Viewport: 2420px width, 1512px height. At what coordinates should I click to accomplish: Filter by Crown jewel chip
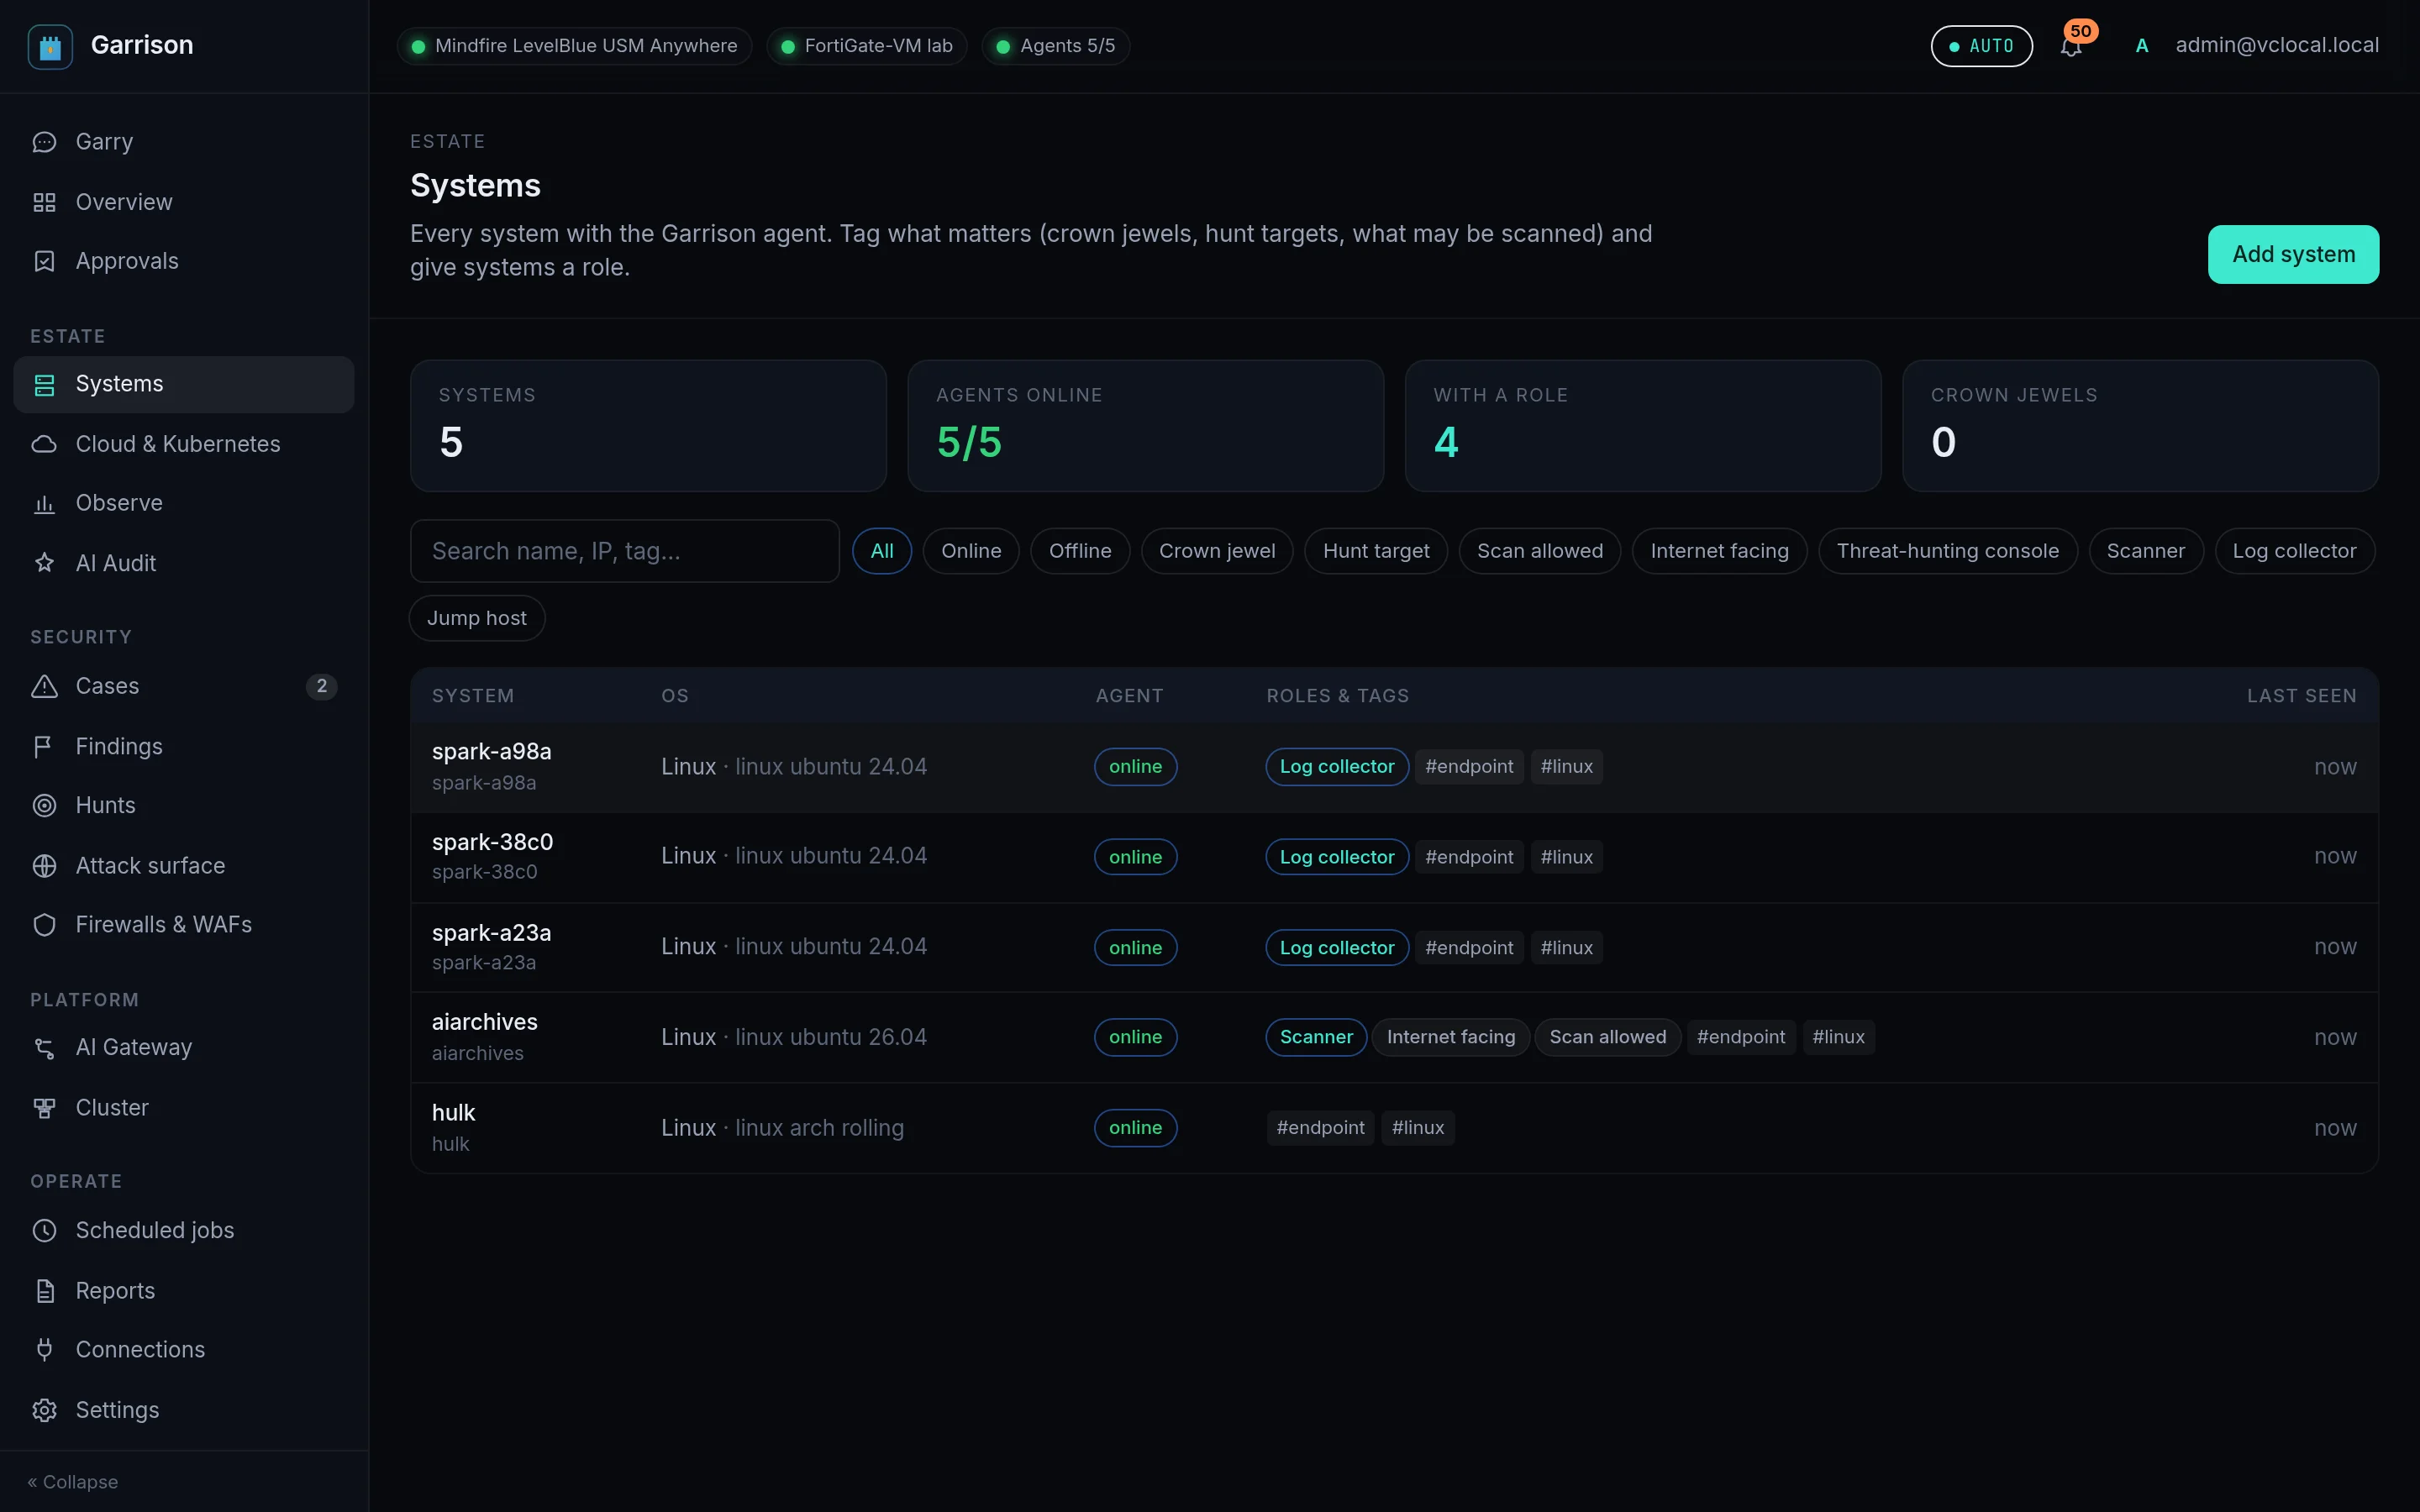click(1217, 551)
